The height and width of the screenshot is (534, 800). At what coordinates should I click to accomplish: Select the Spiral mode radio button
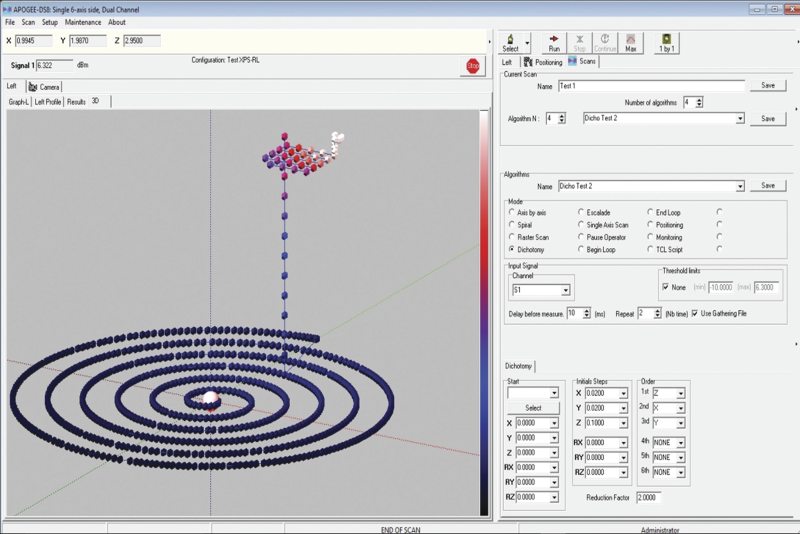(513, 225)
